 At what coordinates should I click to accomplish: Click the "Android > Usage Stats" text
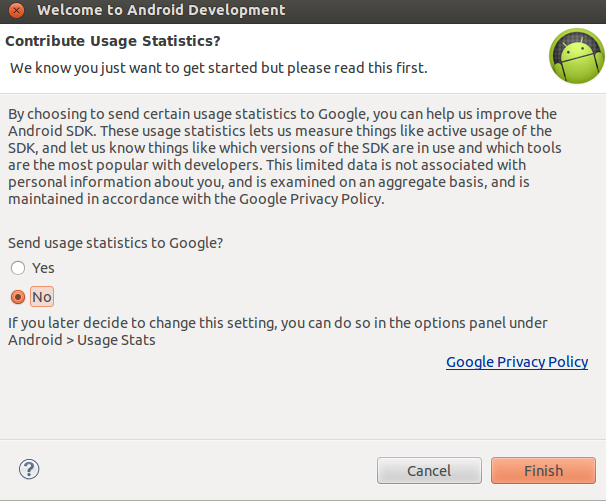click(82, 340)
